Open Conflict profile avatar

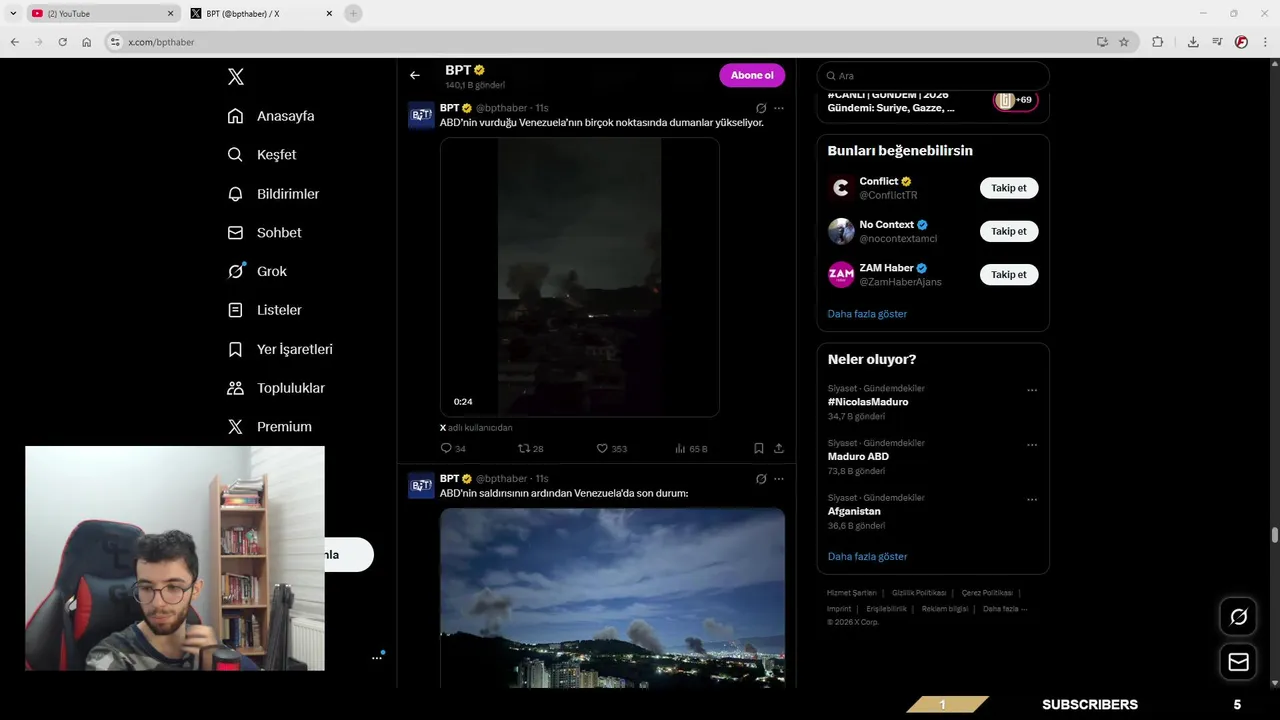(841, 188)
